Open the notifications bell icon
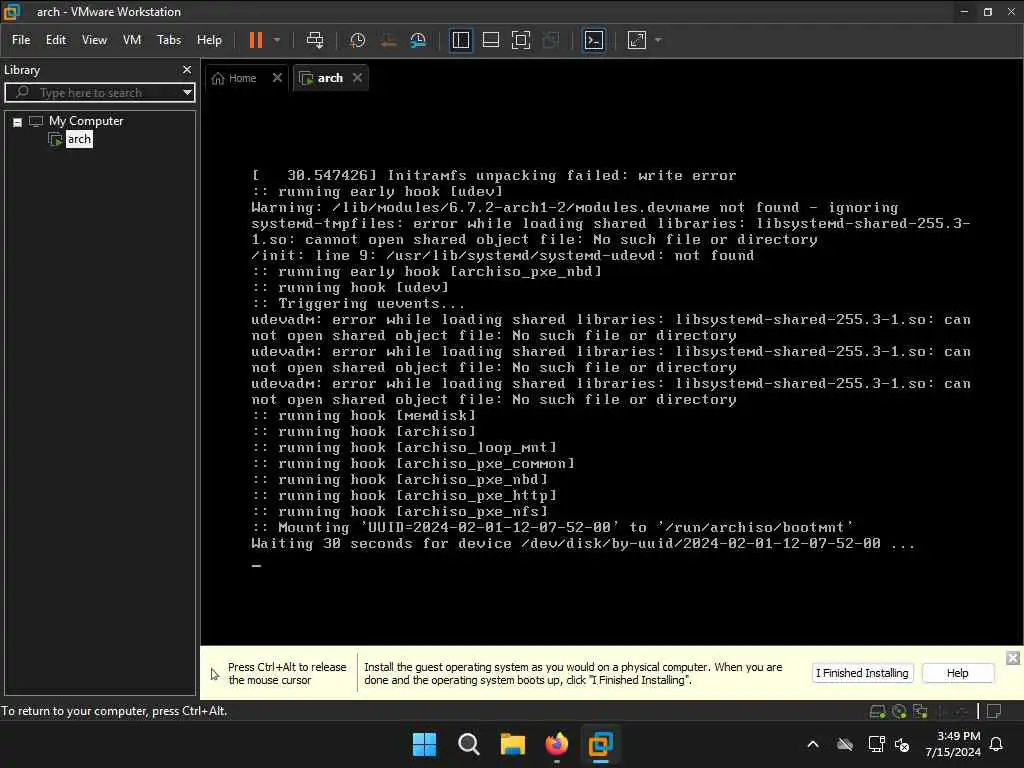 [x=996, y=744]
